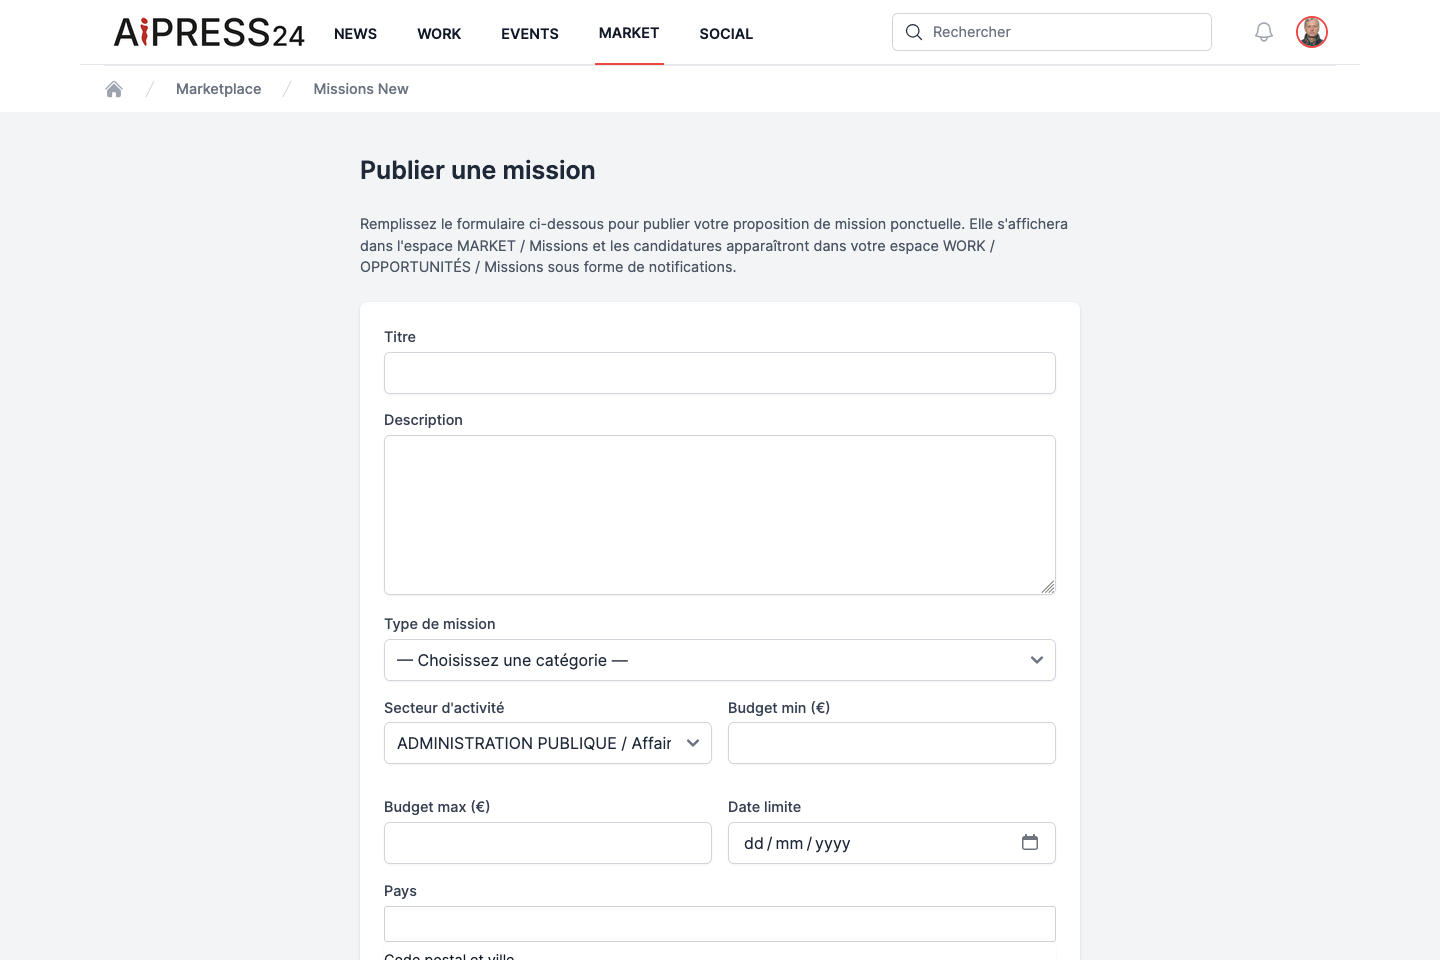Open the notifications bell
The image size is (1440, 960).
pyautogui.click(x=1264, y=32)
